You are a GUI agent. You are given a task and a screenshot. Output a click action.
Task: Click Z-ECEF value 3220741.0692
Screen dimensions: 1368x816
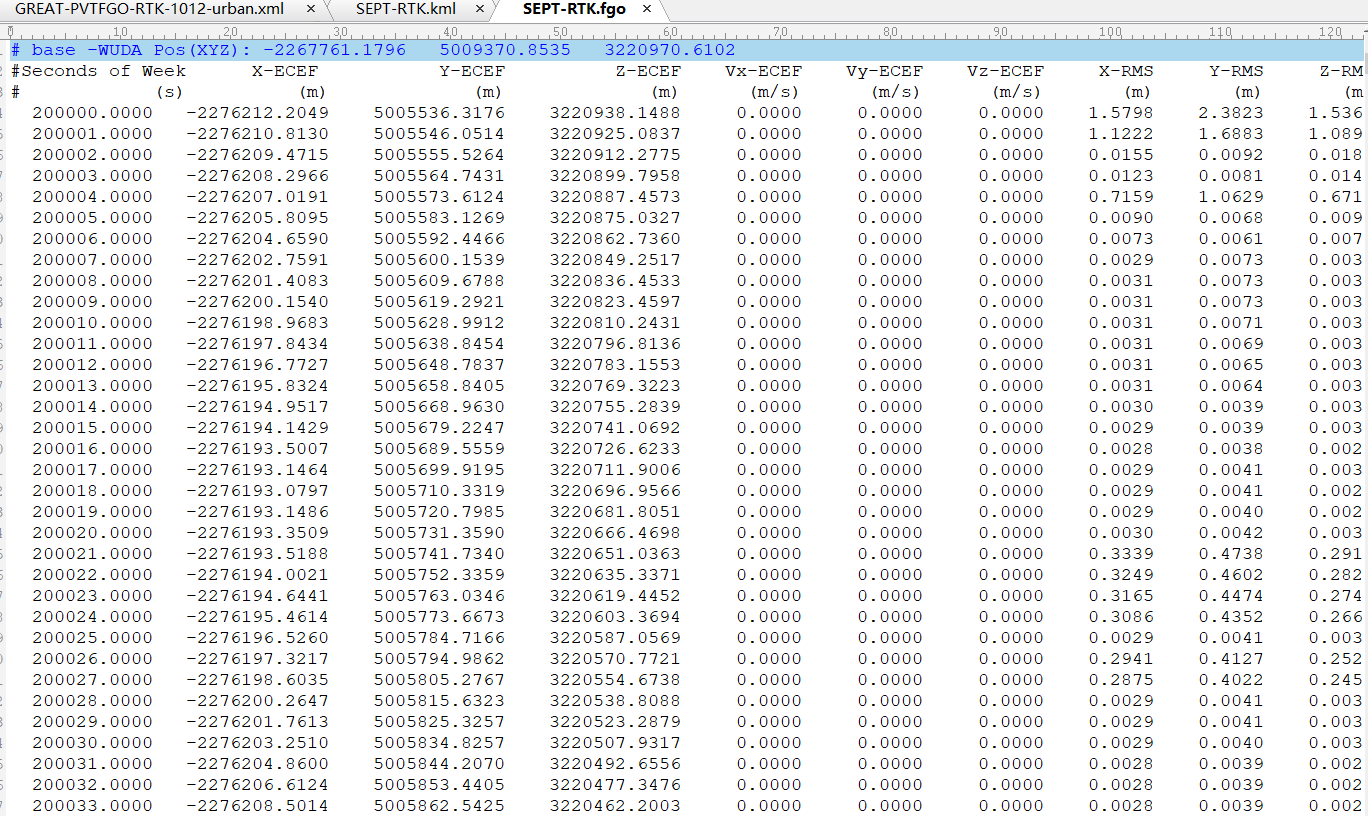615,428
